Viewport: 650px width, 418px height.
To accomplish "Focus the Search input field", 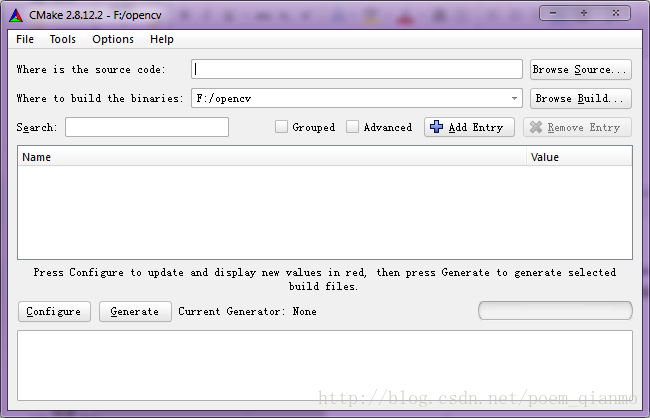I will pos(147,127).
